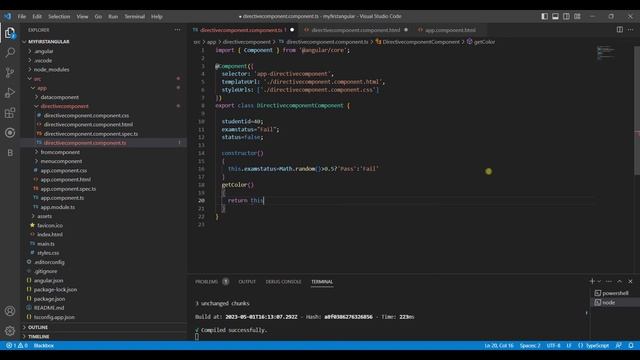This screenshot has height=360, width=640.
Task: Maximize the terminal panel size
Action: click(620, 281)
